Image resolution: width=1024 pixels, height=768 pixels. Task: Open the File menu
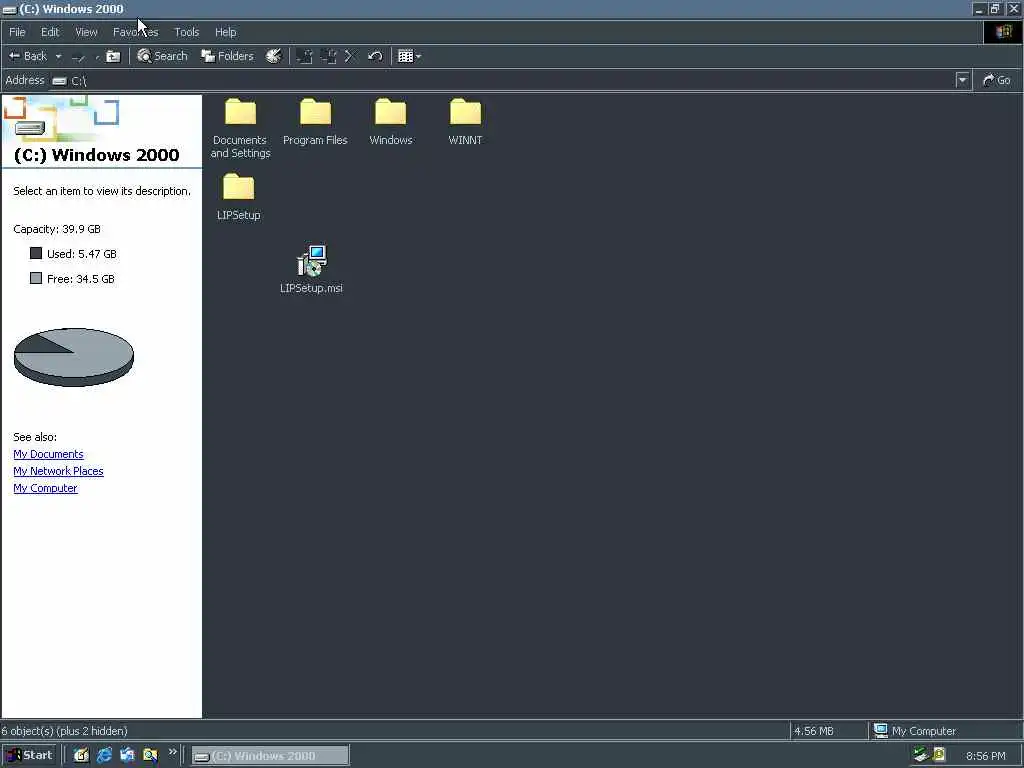18,32
